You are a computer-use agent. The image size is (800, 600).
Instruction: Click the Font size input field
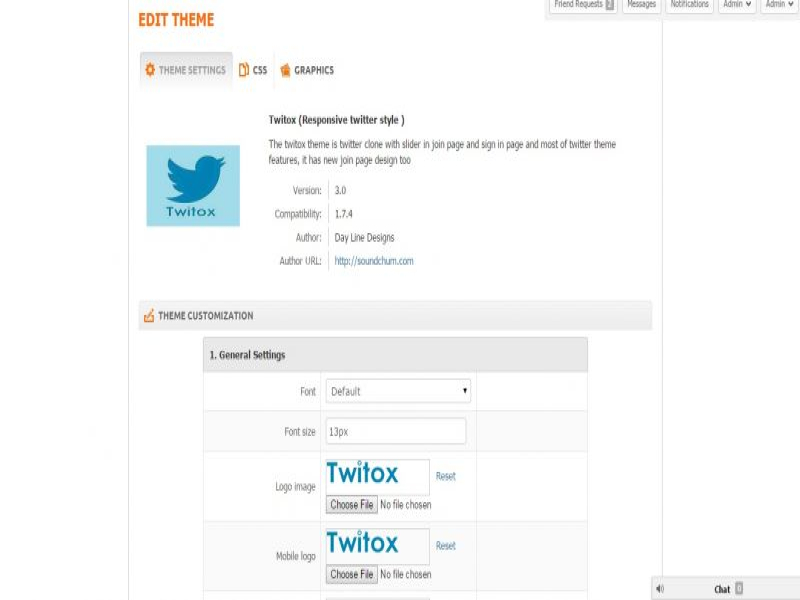click(396, 431)
